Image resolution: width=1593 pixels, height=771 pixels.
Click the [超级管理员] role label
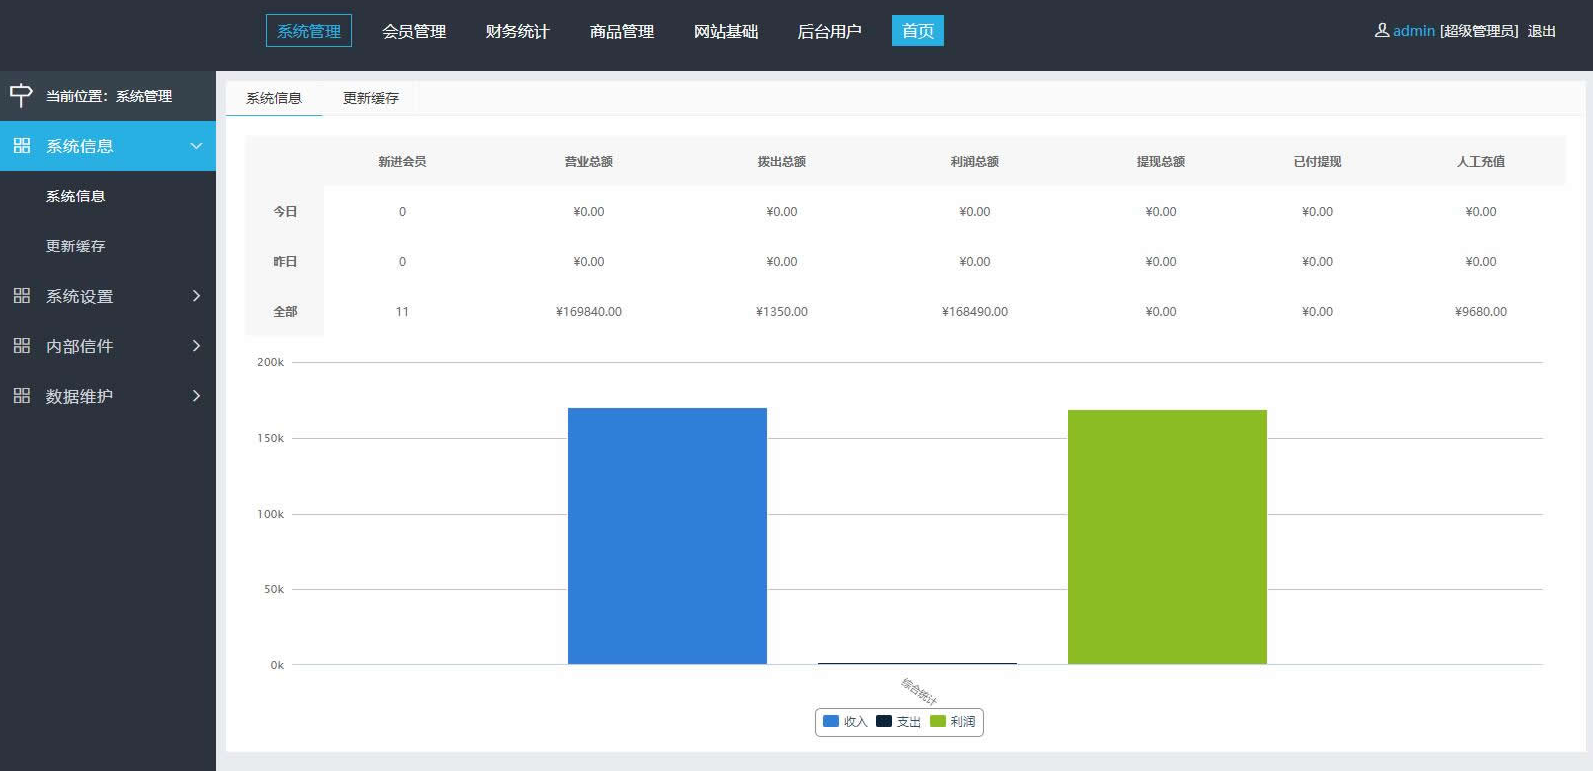tap(1480, 31)
